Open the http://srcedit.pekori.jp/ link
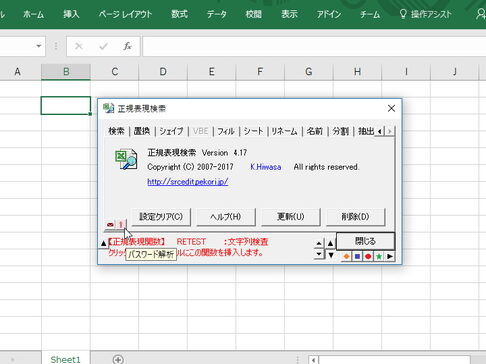Screen dimensions: 486x364 [188, 182]
